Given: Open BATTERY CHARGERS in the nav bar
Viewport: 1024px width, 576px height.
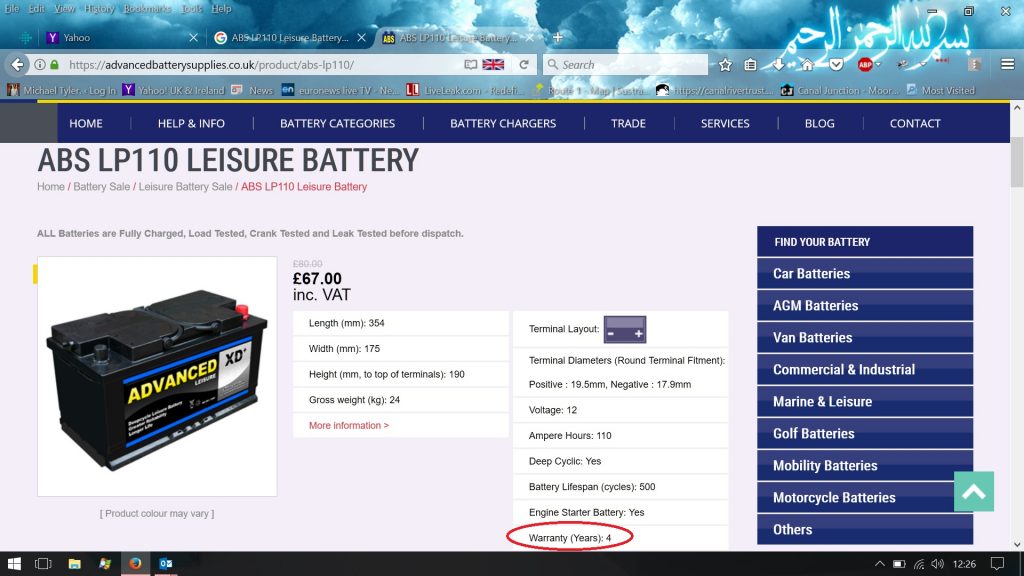Looking at the screenshot, I should (503, 123).
